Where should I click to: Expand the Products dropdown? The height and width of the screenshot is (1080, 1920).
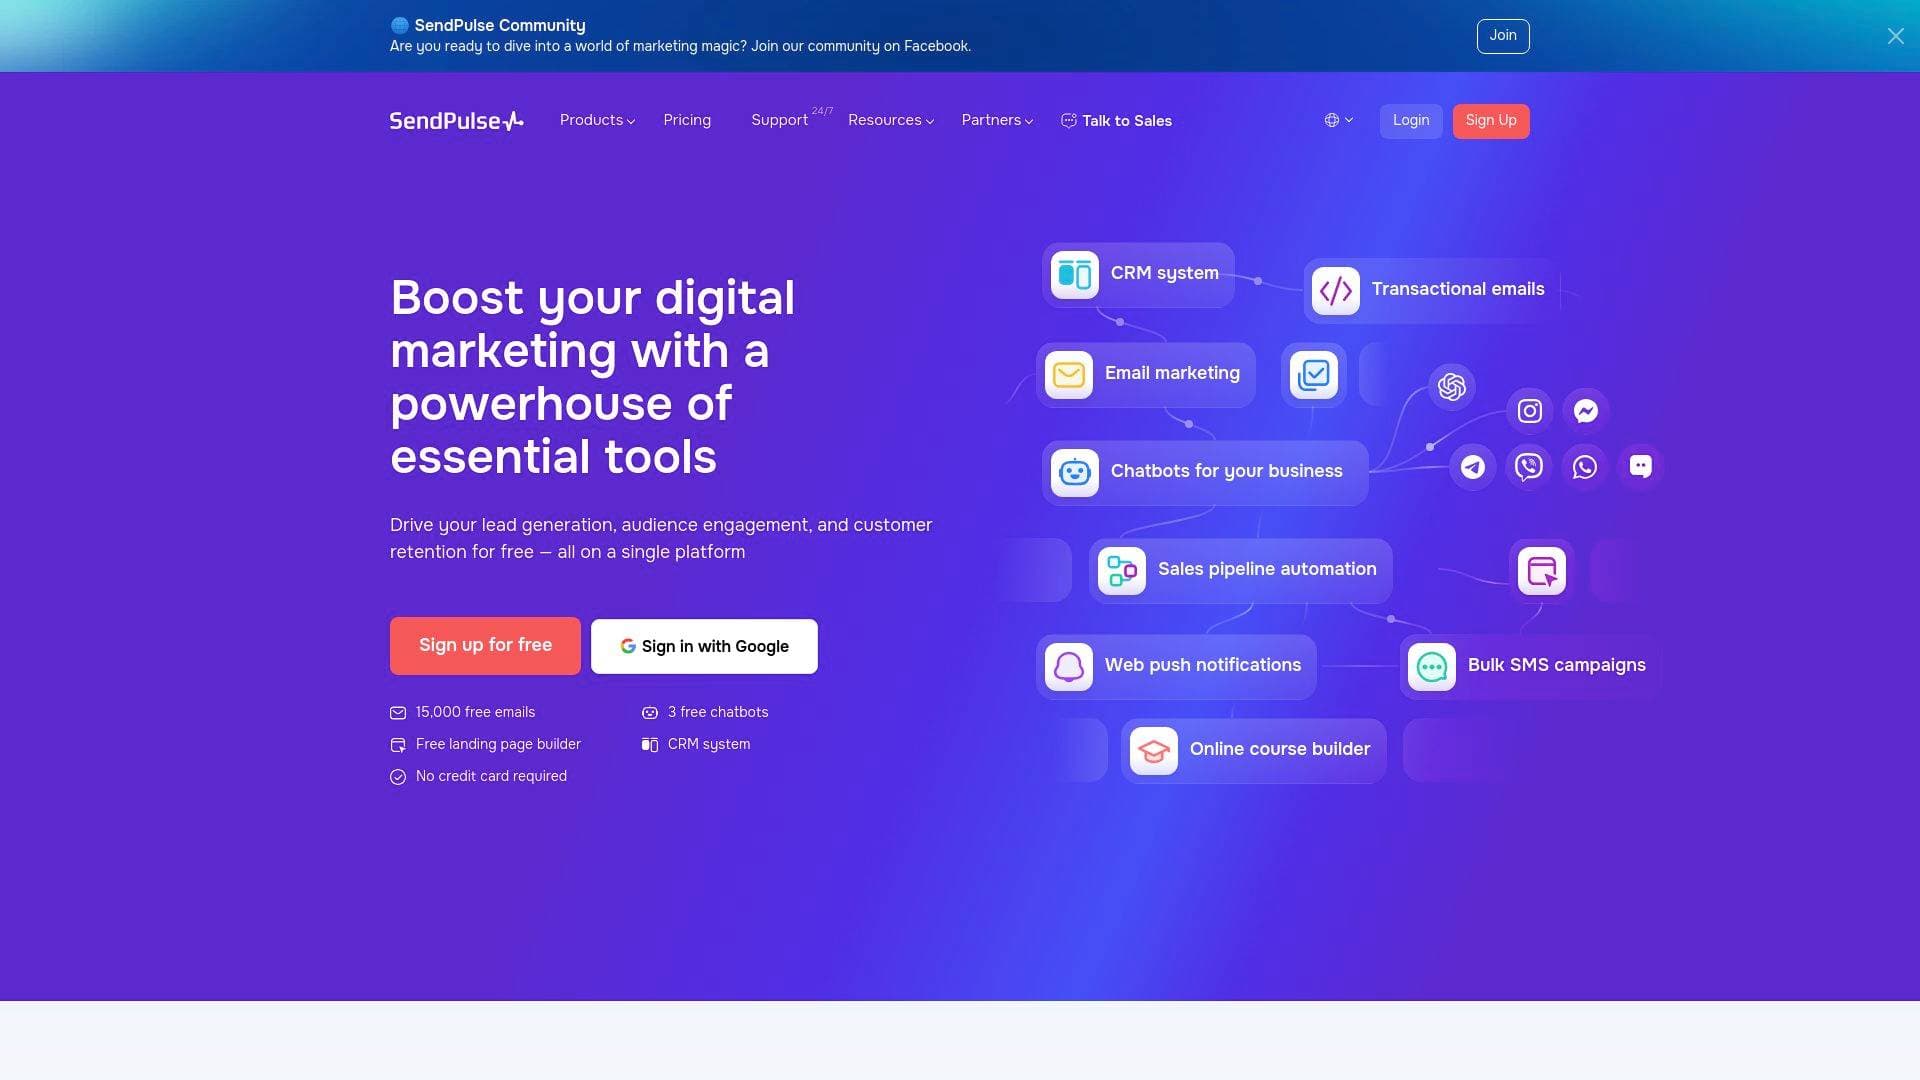(596, 120)
